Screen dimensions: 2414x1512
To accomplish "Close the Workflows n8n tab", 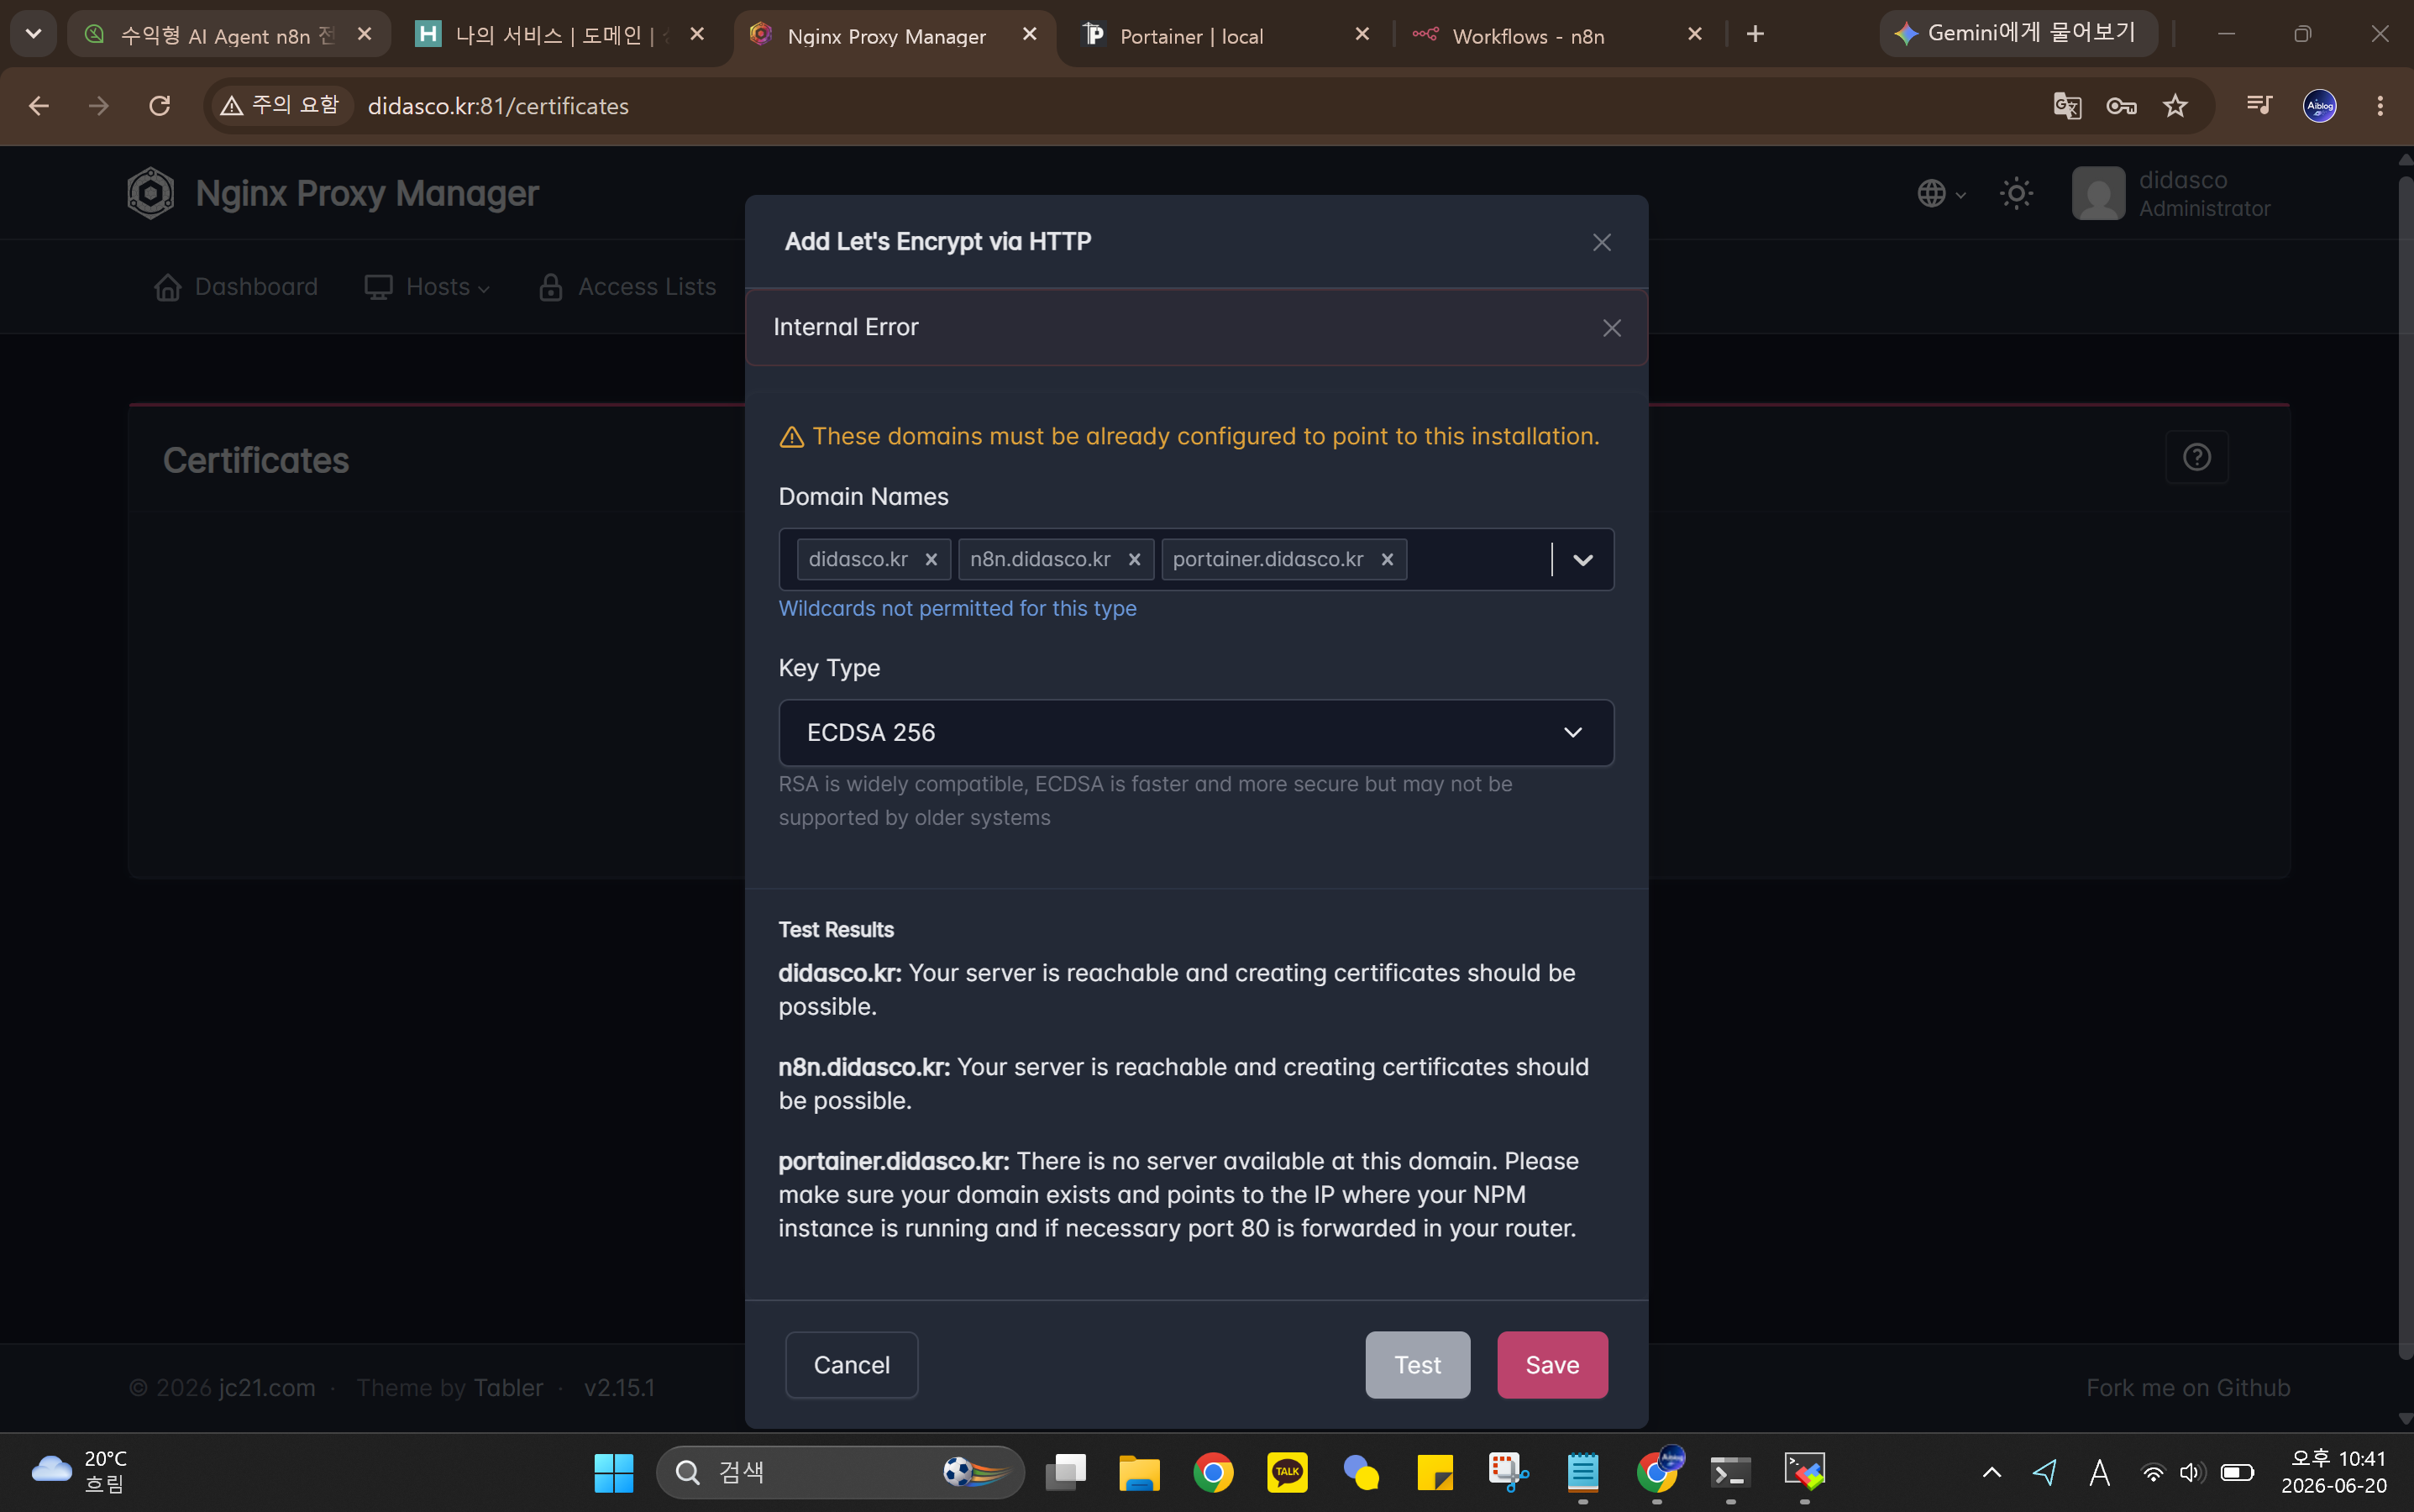I will click(1694, 34).
